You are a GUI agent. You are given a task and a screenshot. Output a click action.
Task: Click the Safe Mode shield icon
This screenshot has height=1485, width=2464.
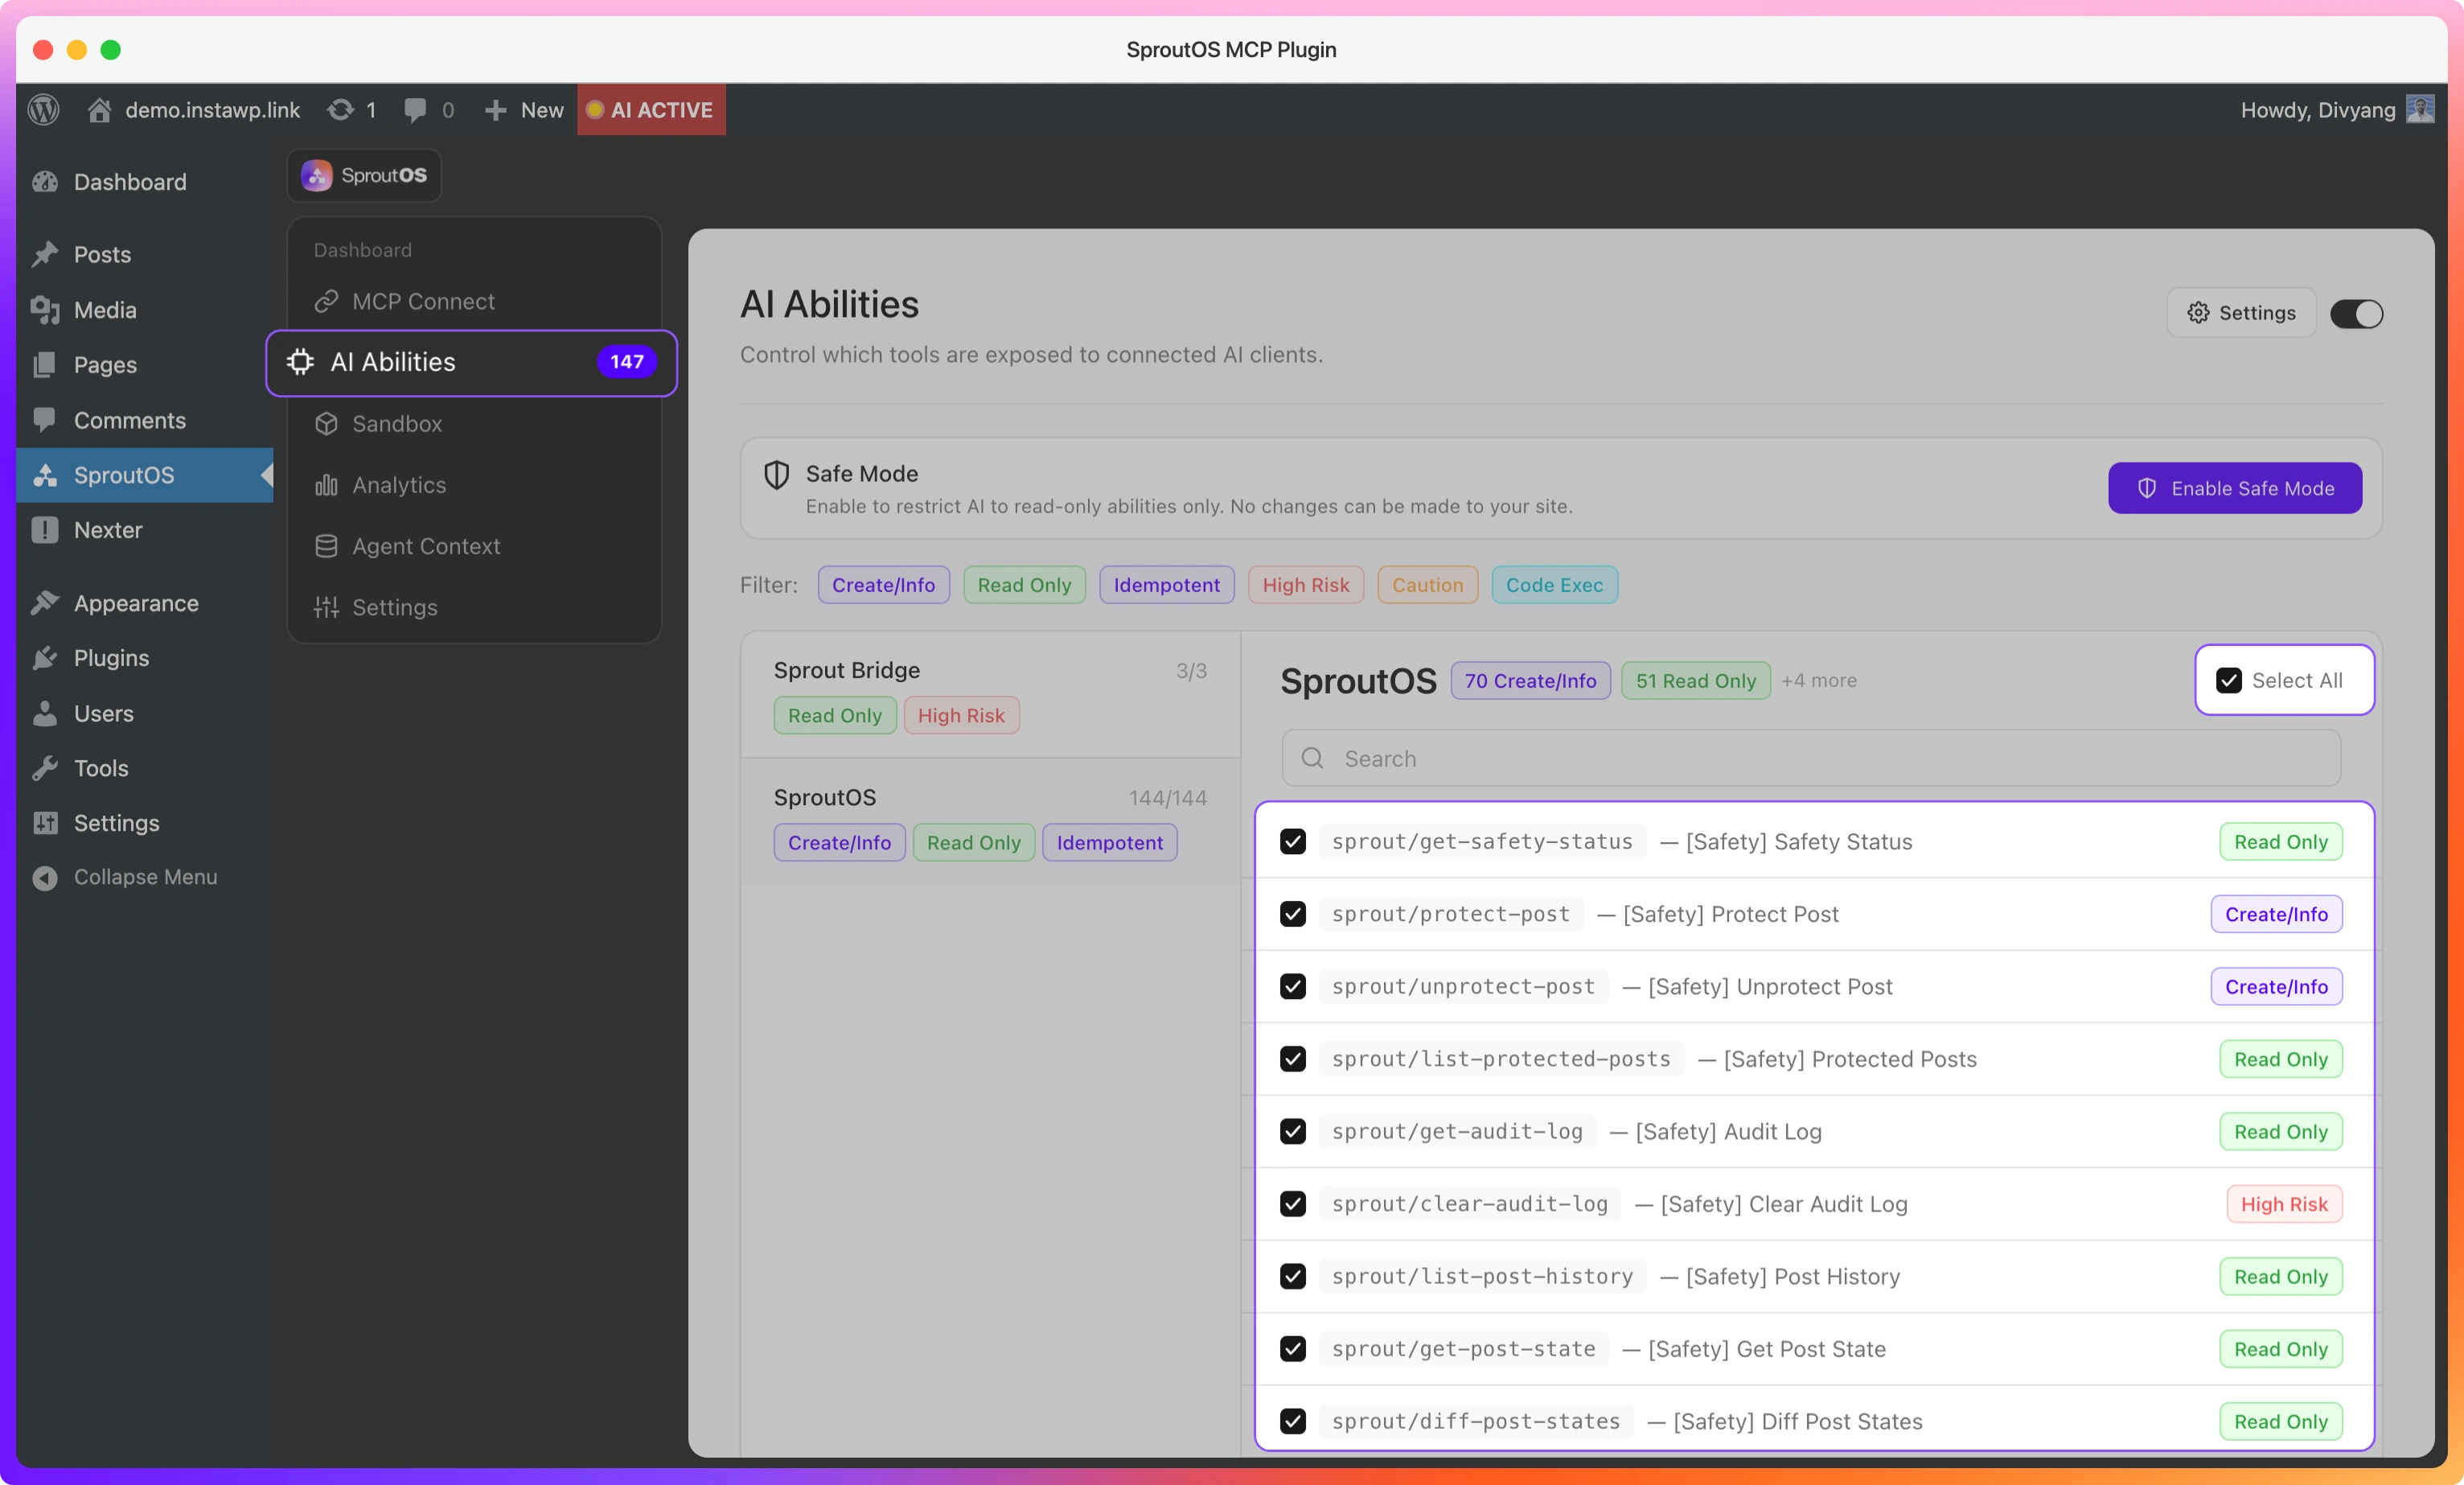(x=777, y=474)
